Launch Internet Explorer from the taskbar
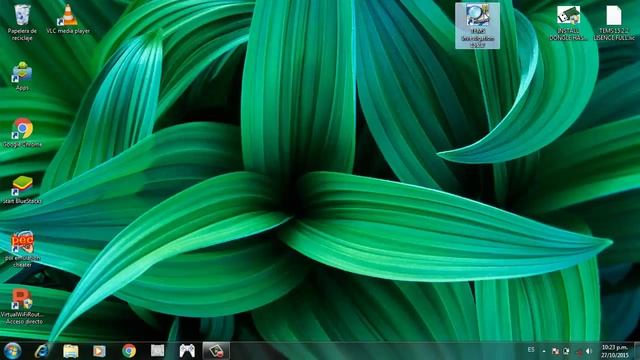The width and height of the screenshot is (640, 360). coord(41,351)
